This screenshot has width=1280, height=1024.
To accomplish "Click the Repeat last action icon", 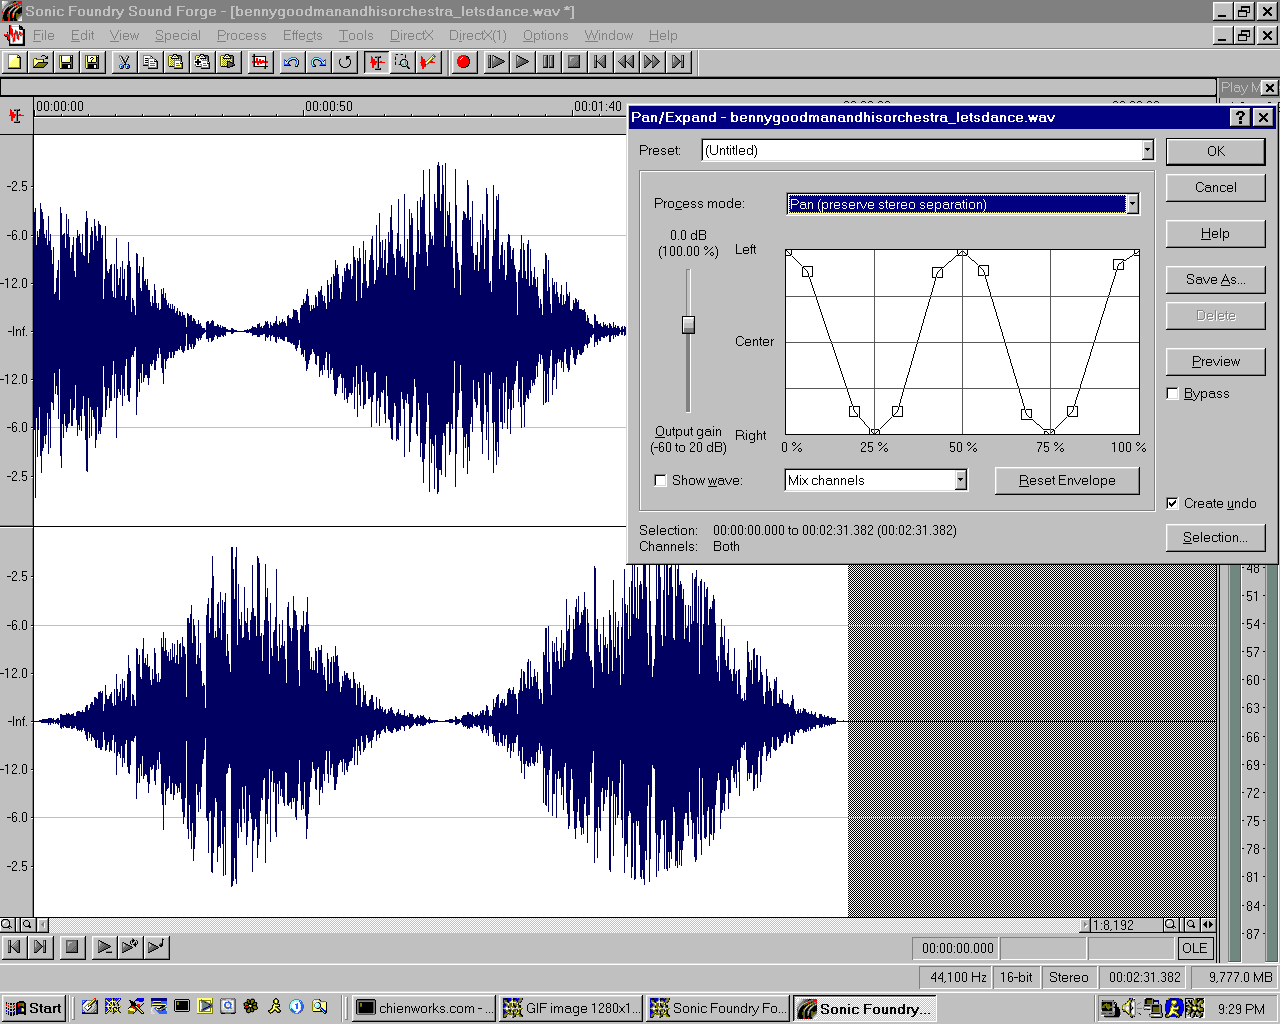I will 345,62.
